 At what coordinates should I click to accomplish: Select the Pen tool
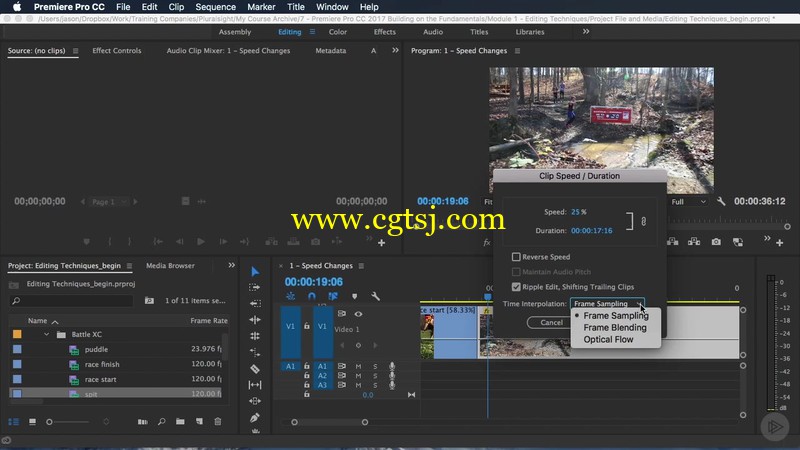click(255, 417)
